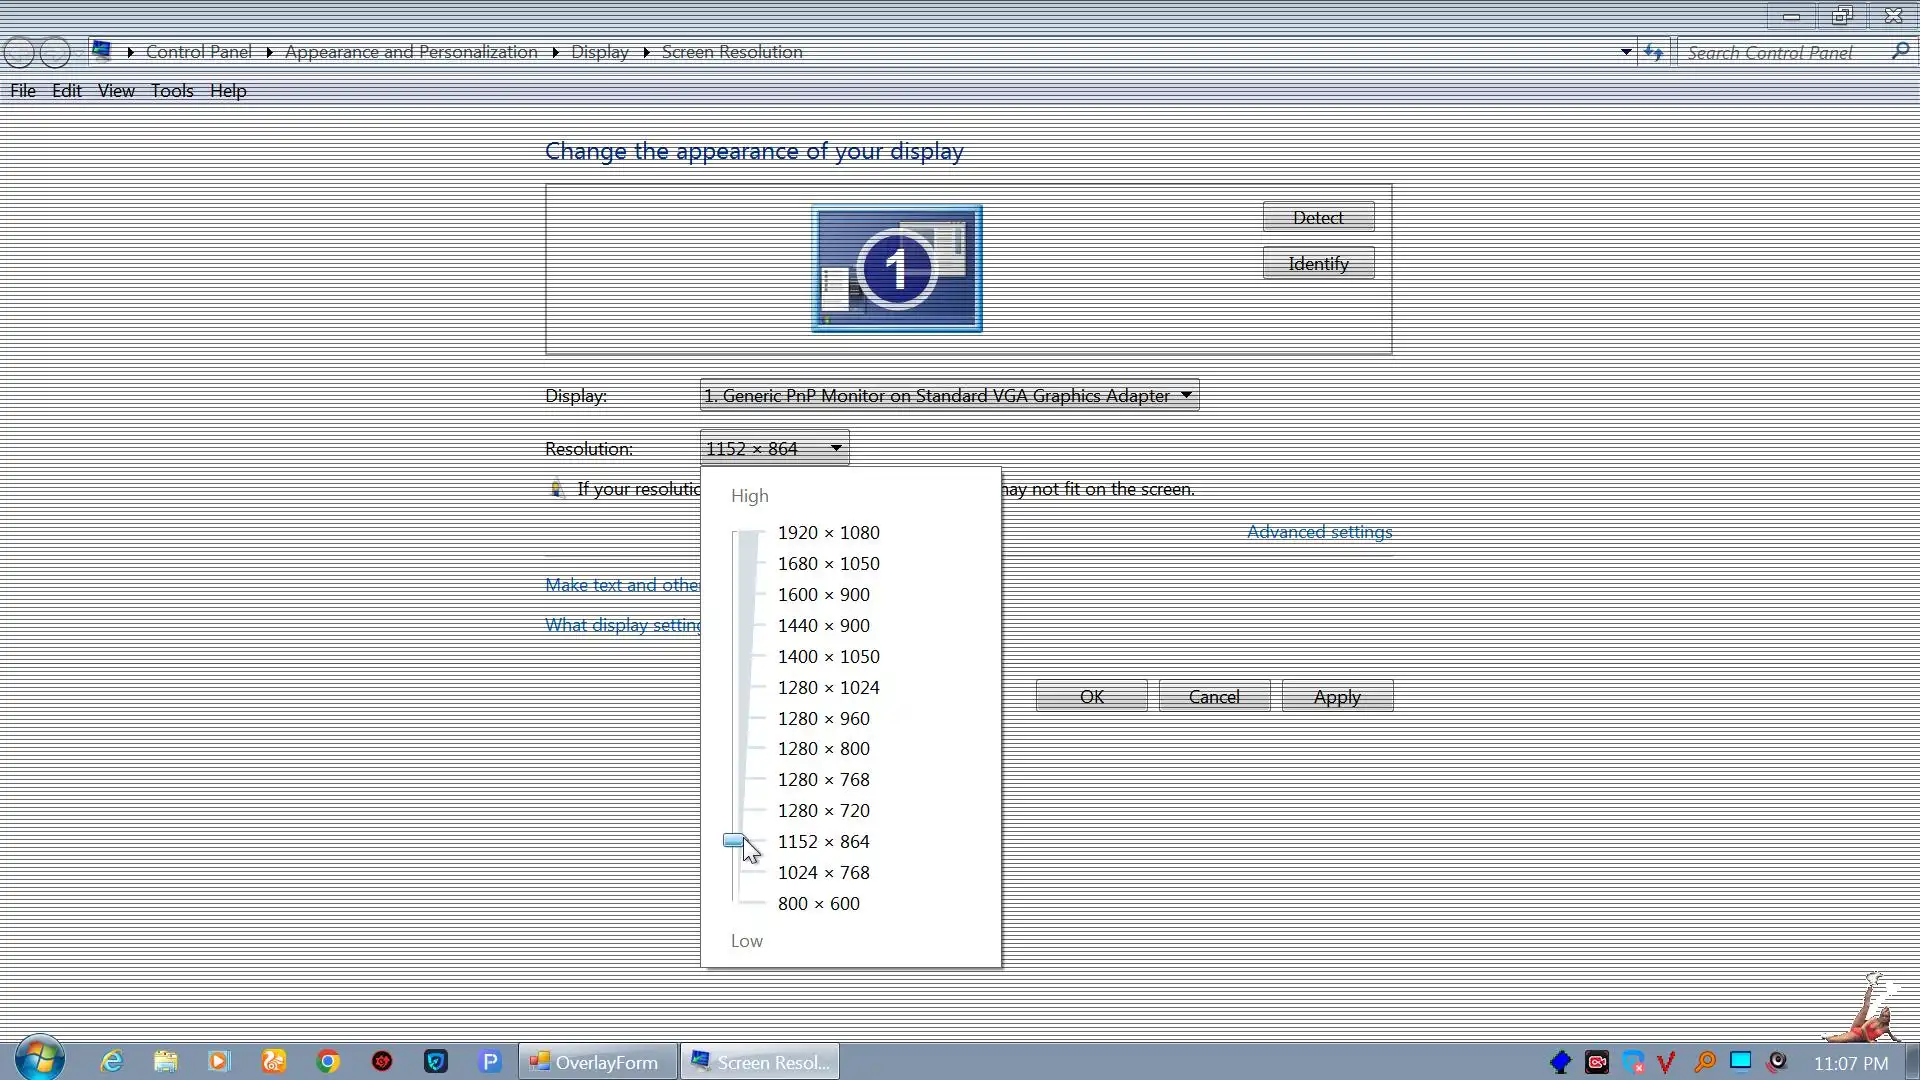Image resolution: width=1920 pixels, height=1080 pixels.
Task: Select 1280 × 1024 resolution option
Action: (x=828, y=688)
